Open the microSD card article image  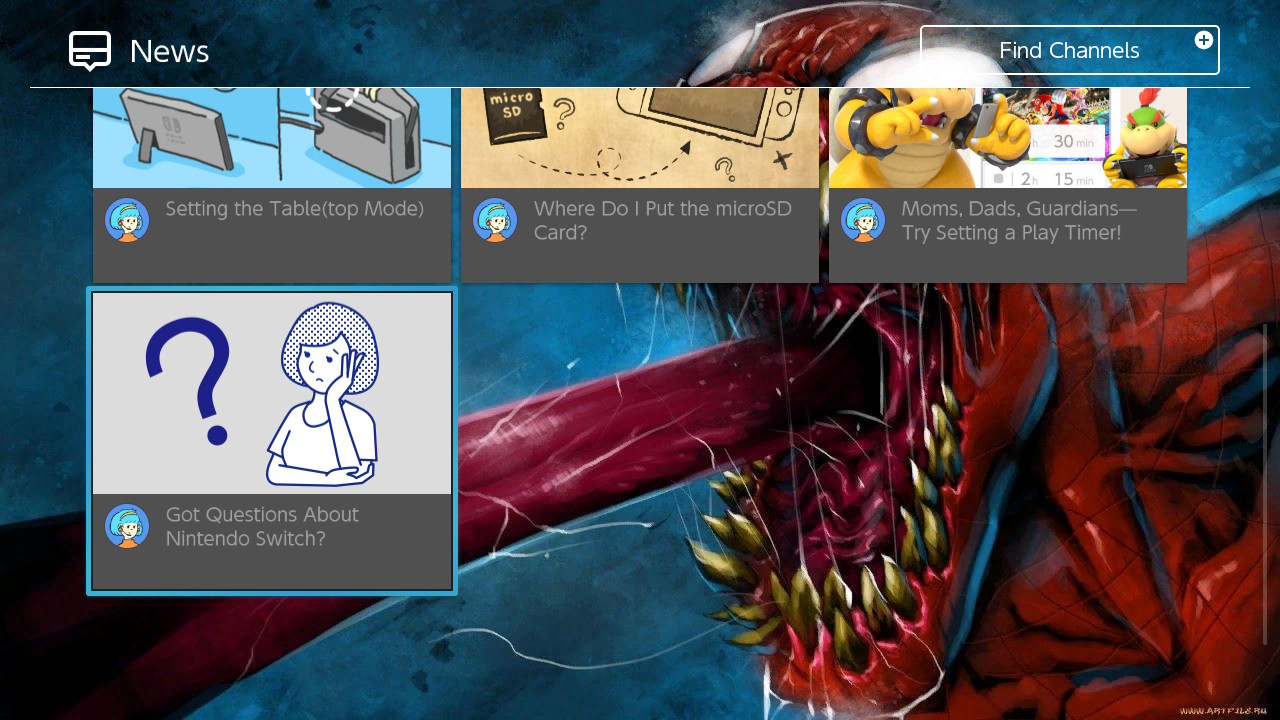640,138
